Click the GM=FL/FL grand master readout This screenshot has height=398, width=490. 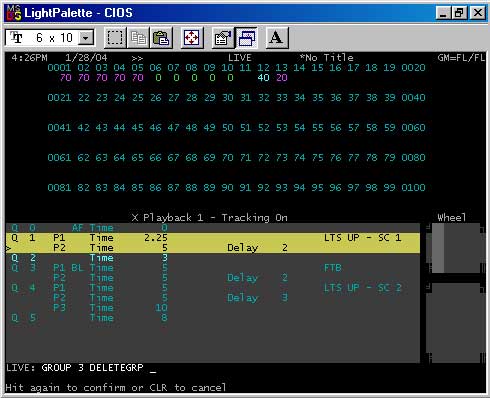tap(461, 58)
